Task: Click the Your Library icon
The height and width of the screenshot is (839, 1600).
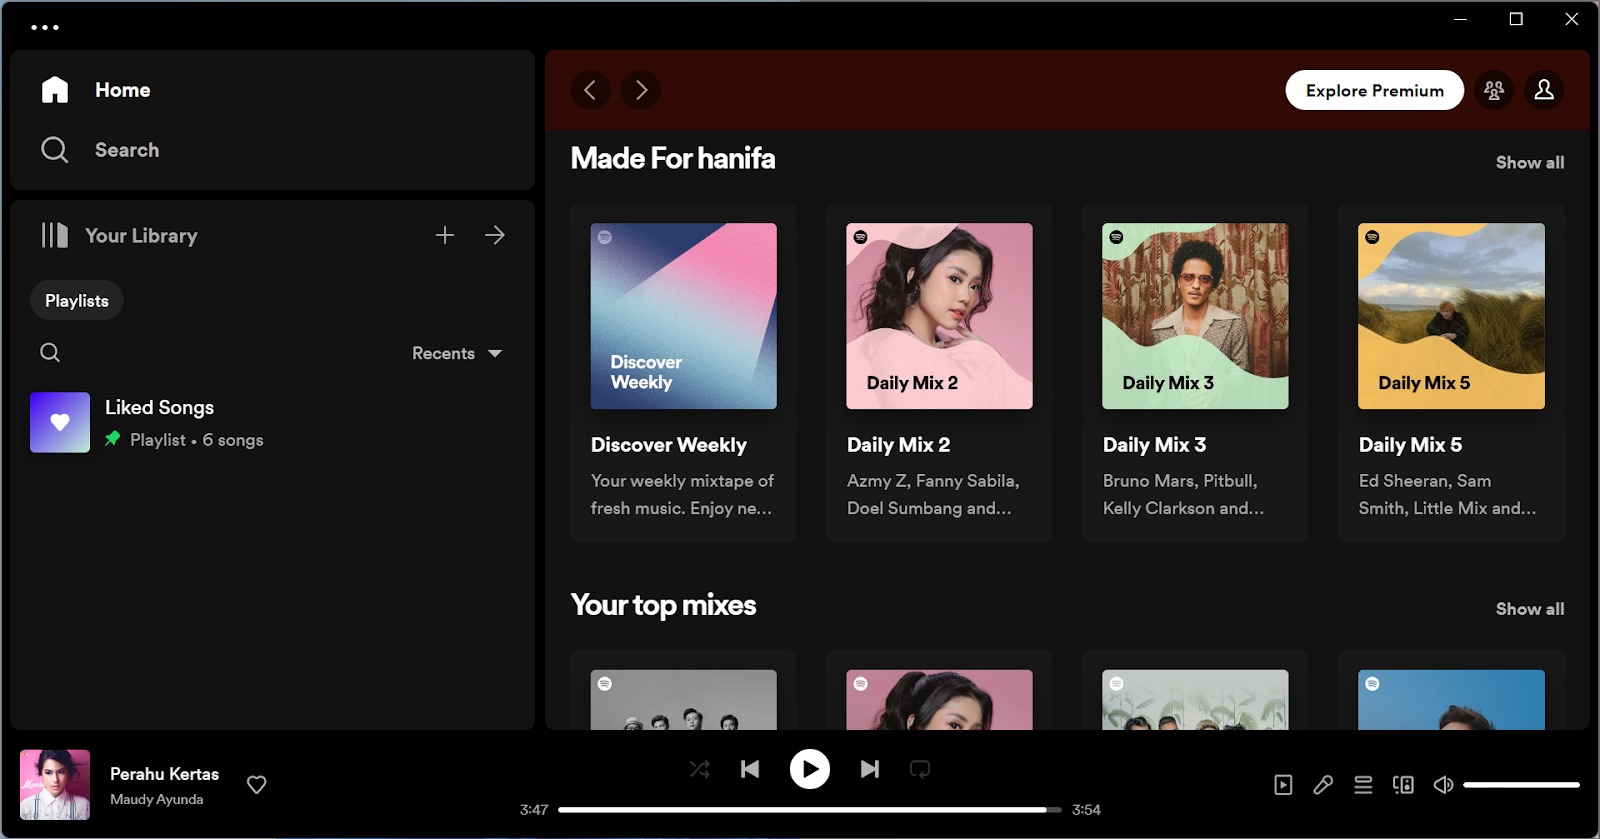Action: pos(55,235)
